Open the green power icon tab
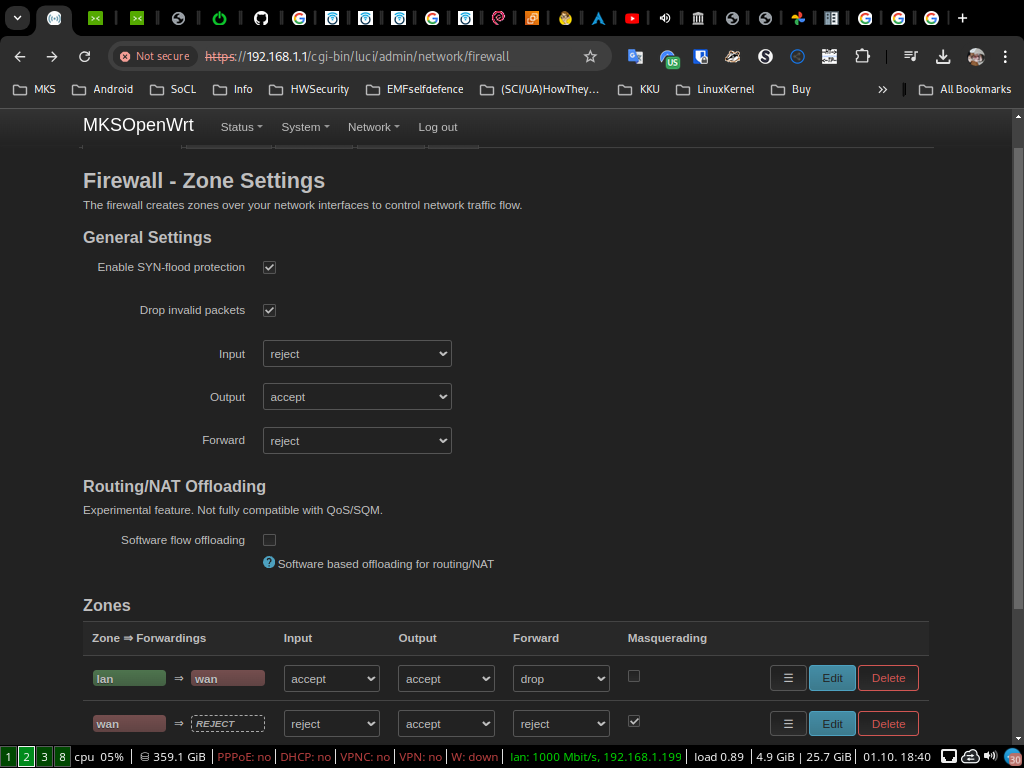1024x768 pixels. pyautogui.click(x=219, y=18)
